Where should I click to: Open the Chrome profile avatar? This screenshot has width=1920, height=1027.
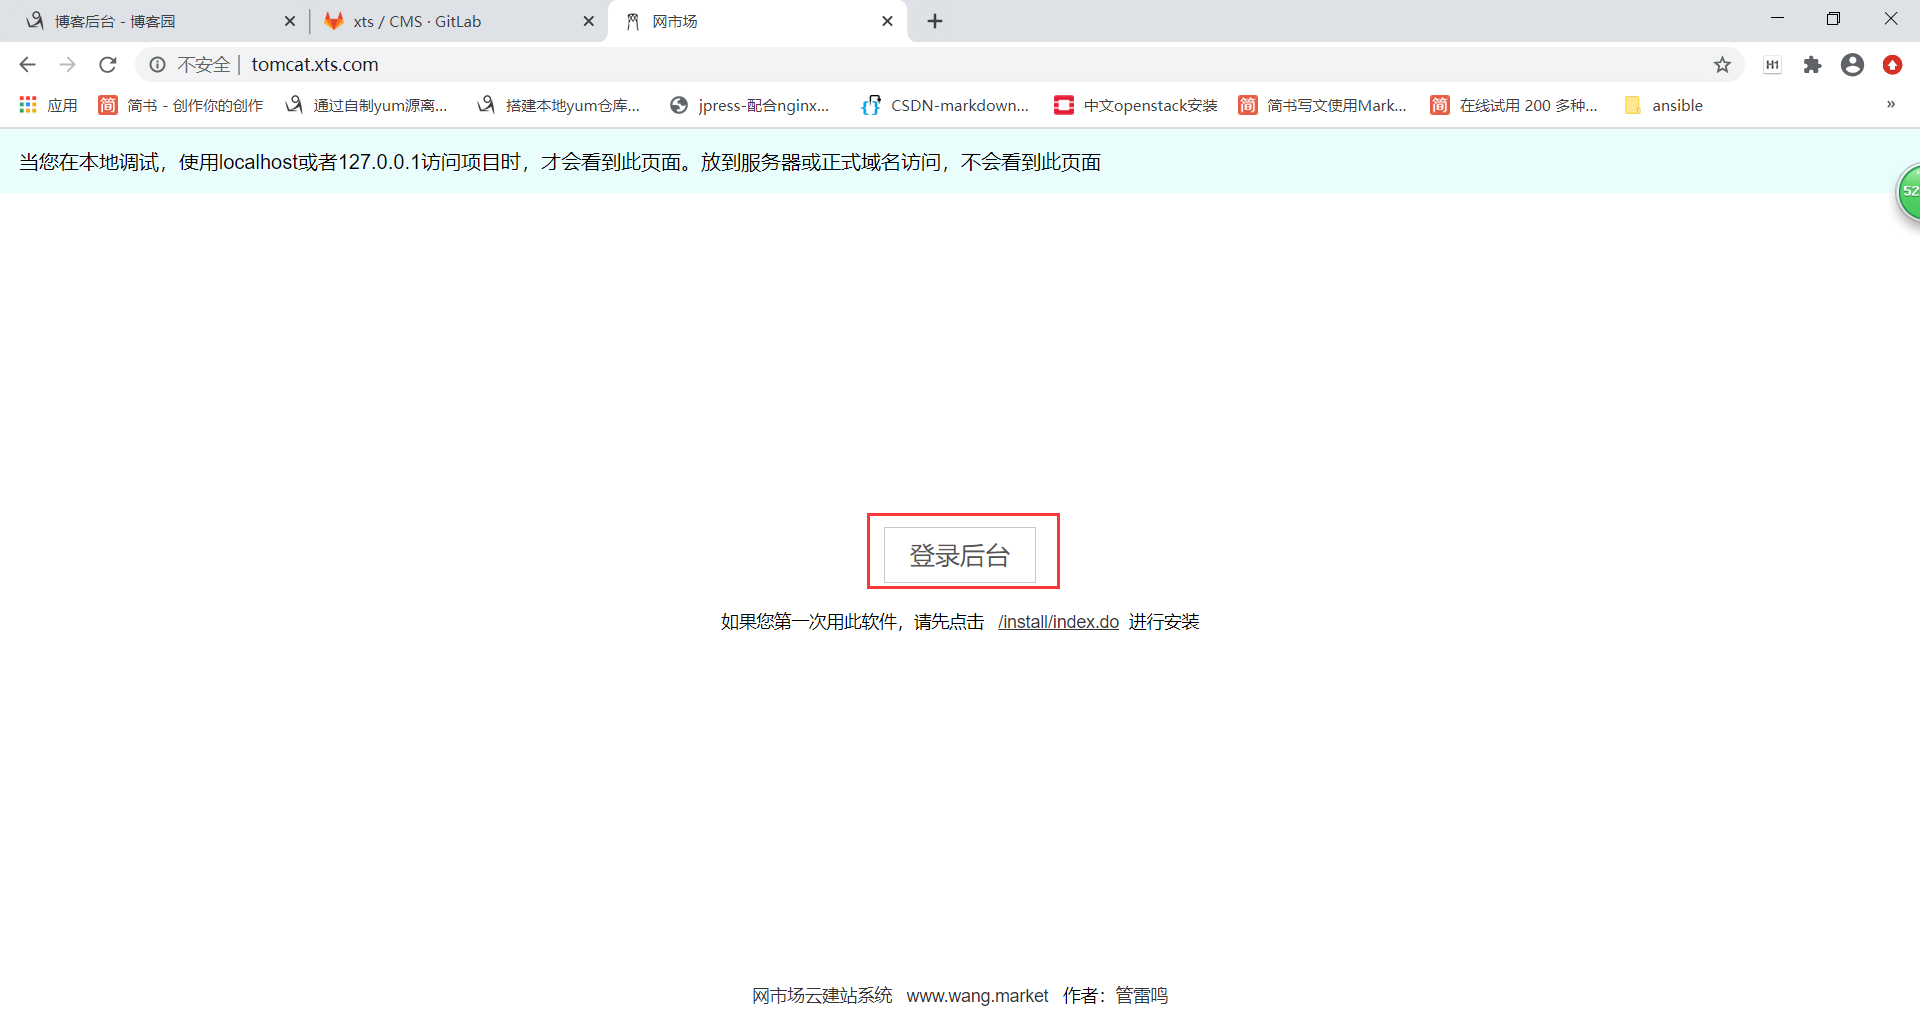(1852, 65)
